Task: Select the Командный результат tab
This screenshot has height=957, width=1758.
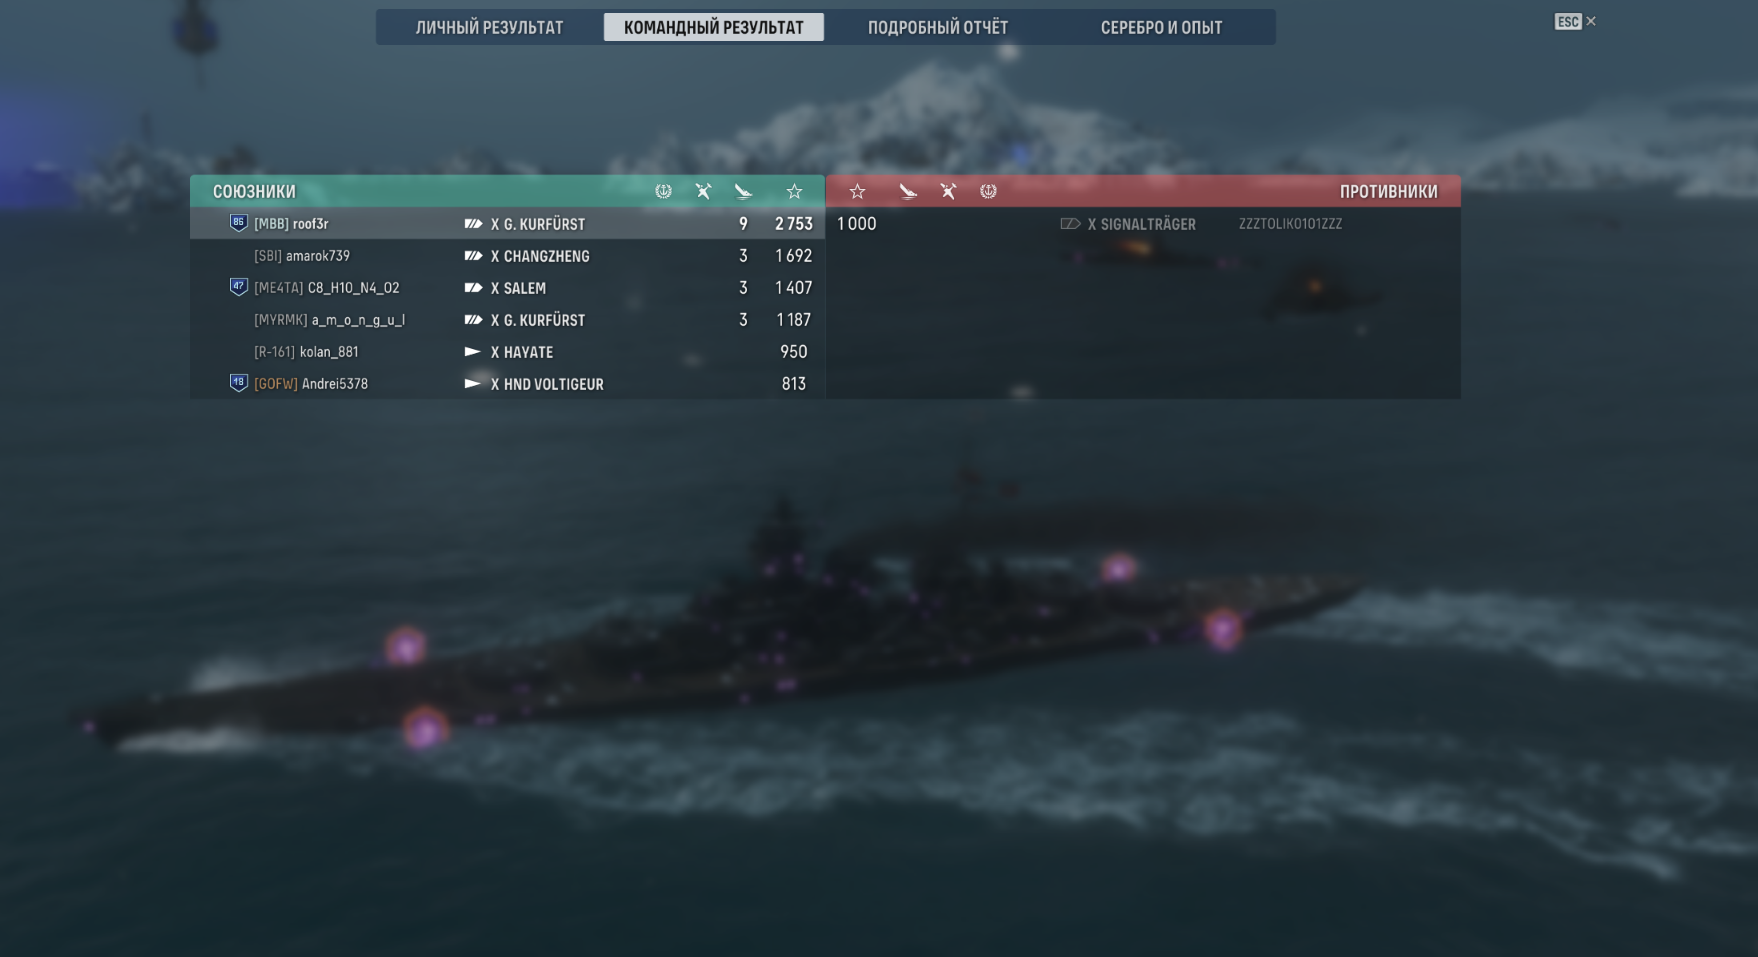Action: tap(714, 27)
